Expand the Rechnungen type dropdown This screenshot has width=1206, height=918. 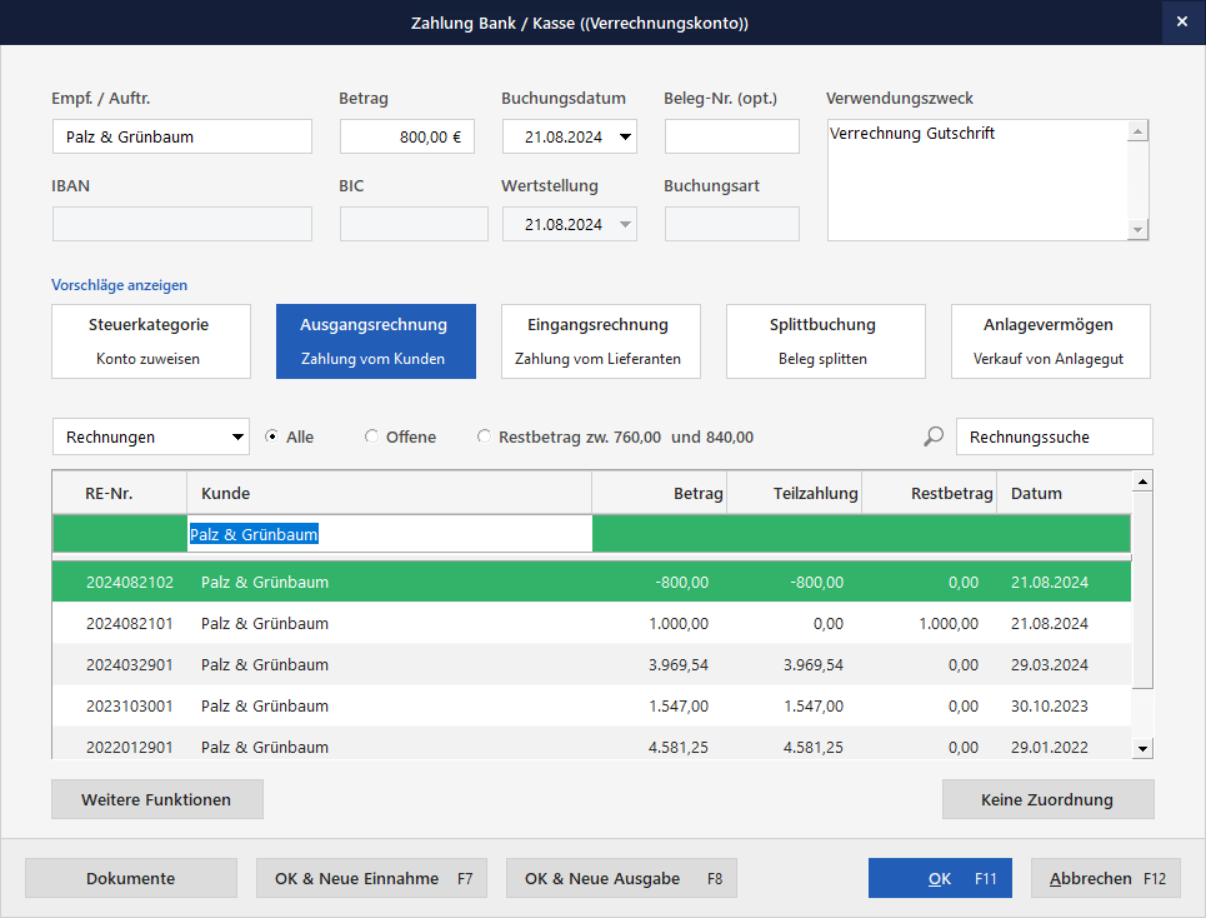click(x=237, y=437)
